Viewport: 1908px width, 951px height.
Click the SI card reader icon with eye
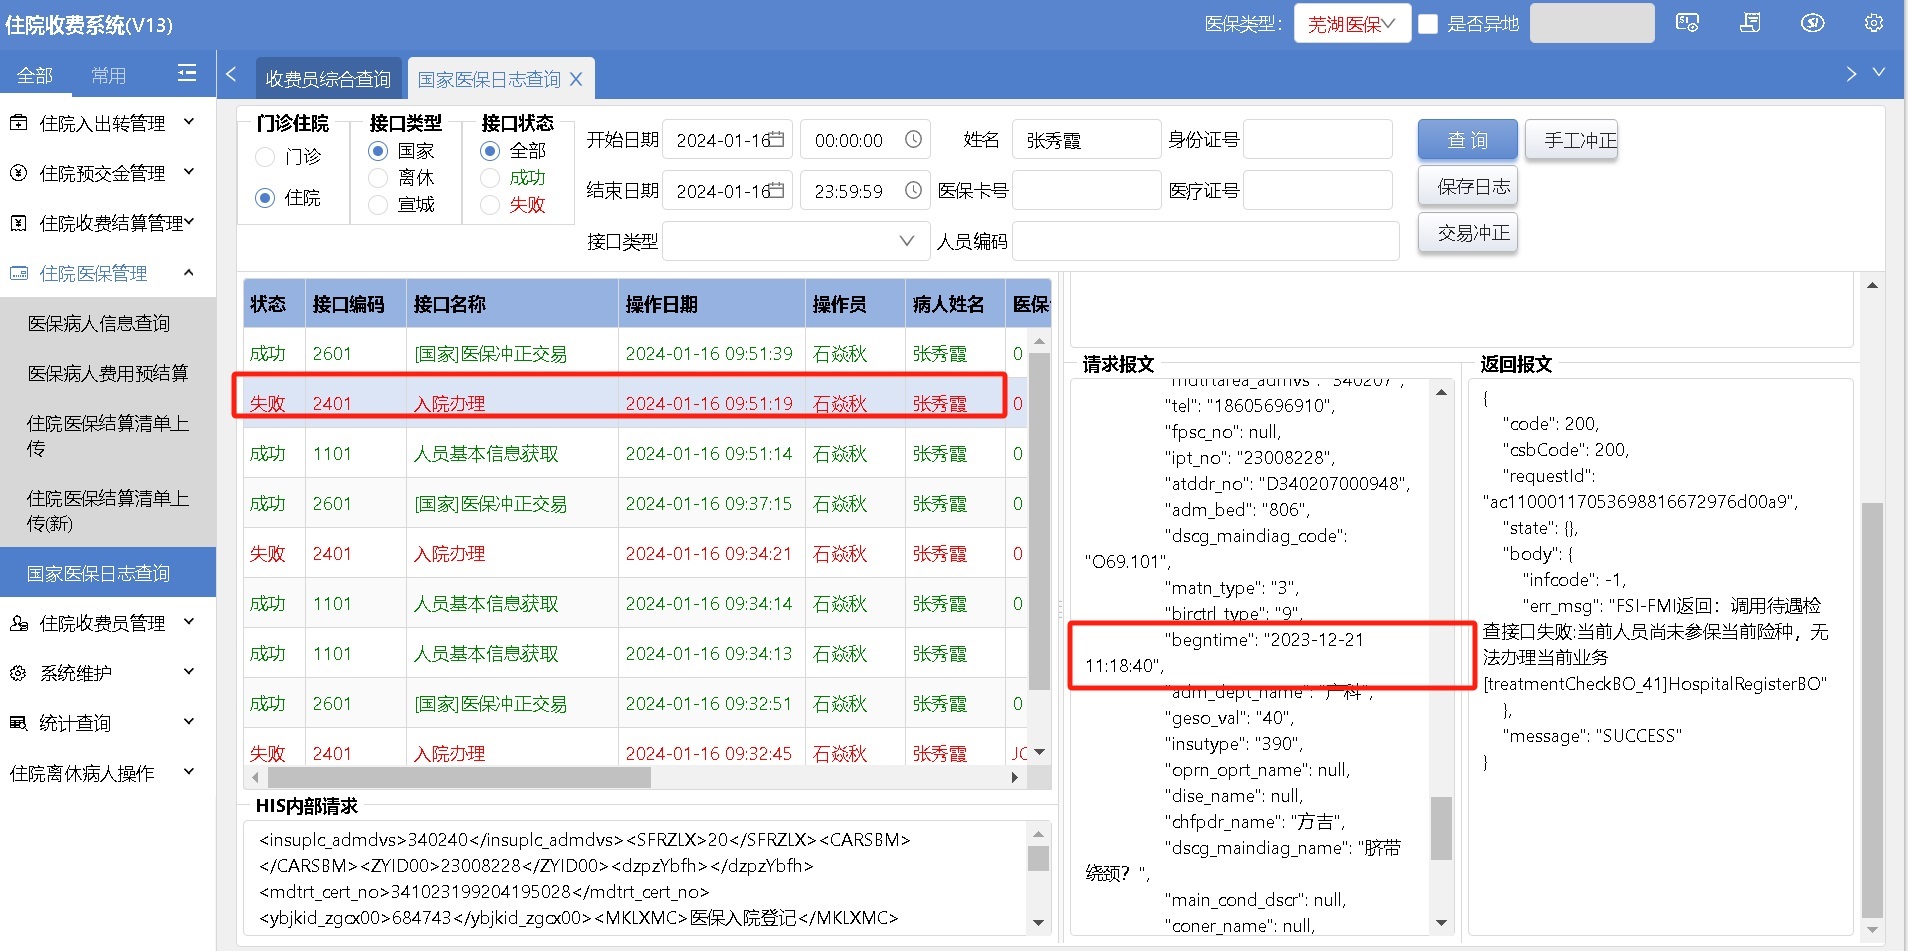click(x=1688, y=23)
